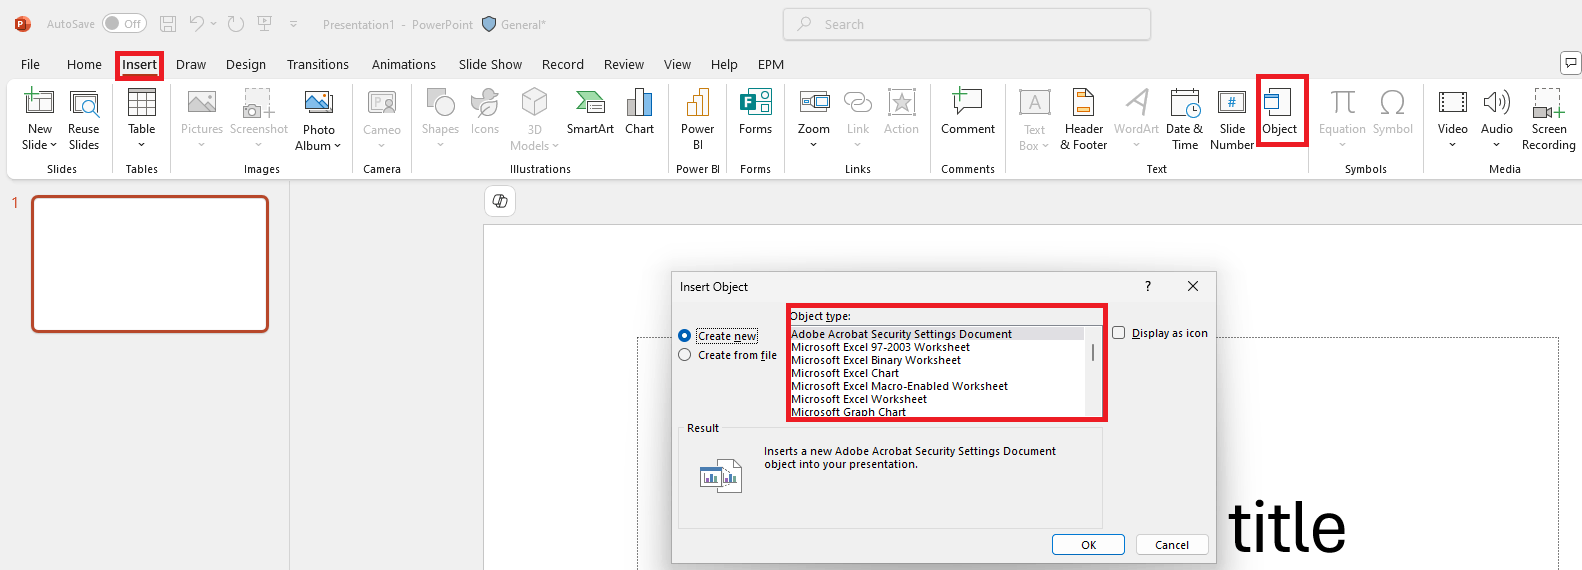This screenshot has width=1582, height=570.
Task: Click the Video icon
Action: [x=1452, y=102]
